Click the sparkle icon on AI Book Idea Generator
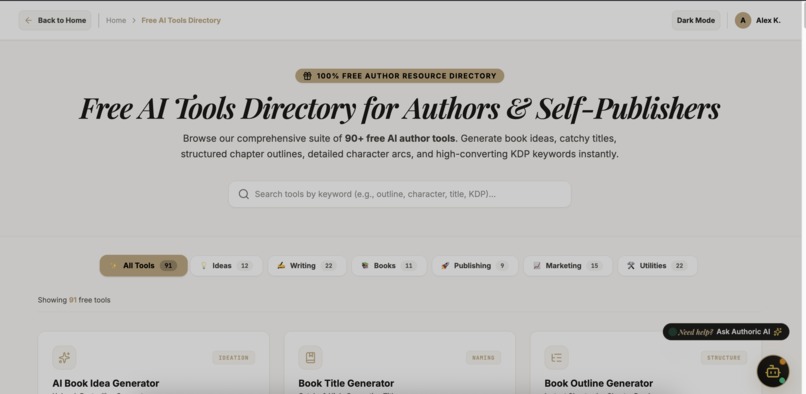 [64, 357]
